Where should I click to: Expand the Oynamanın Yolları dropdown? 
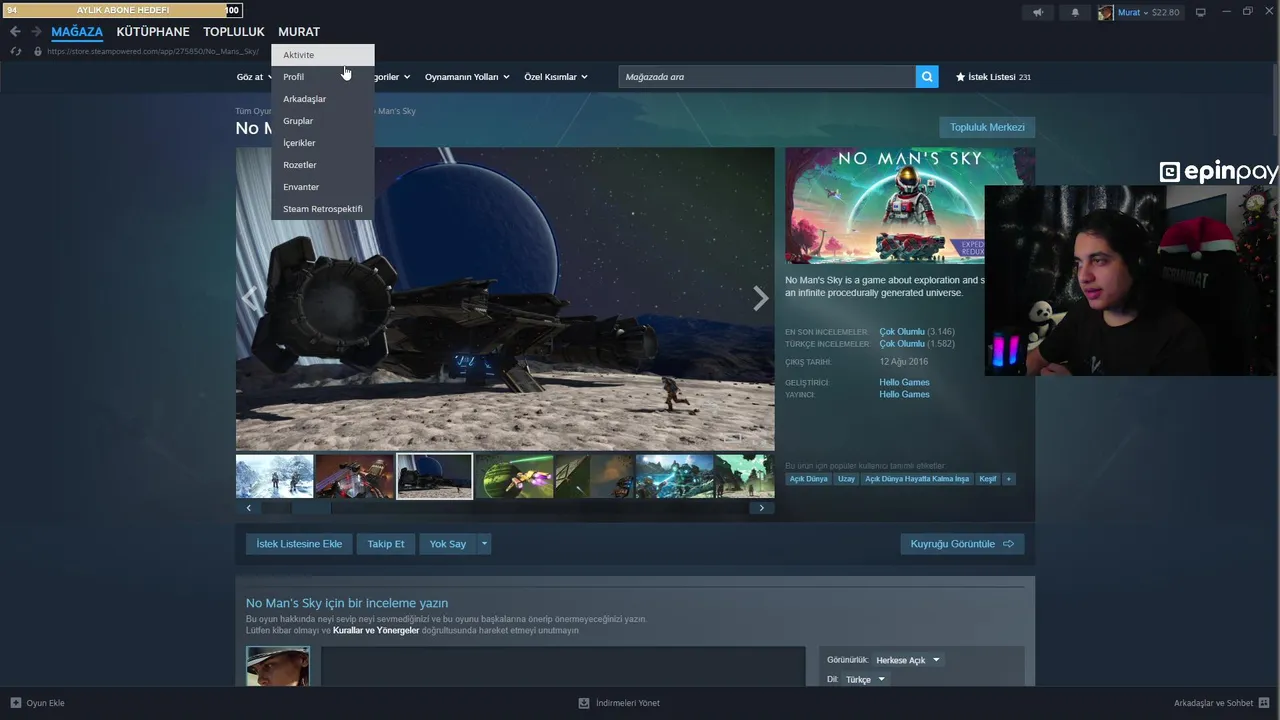coord(467,77)
